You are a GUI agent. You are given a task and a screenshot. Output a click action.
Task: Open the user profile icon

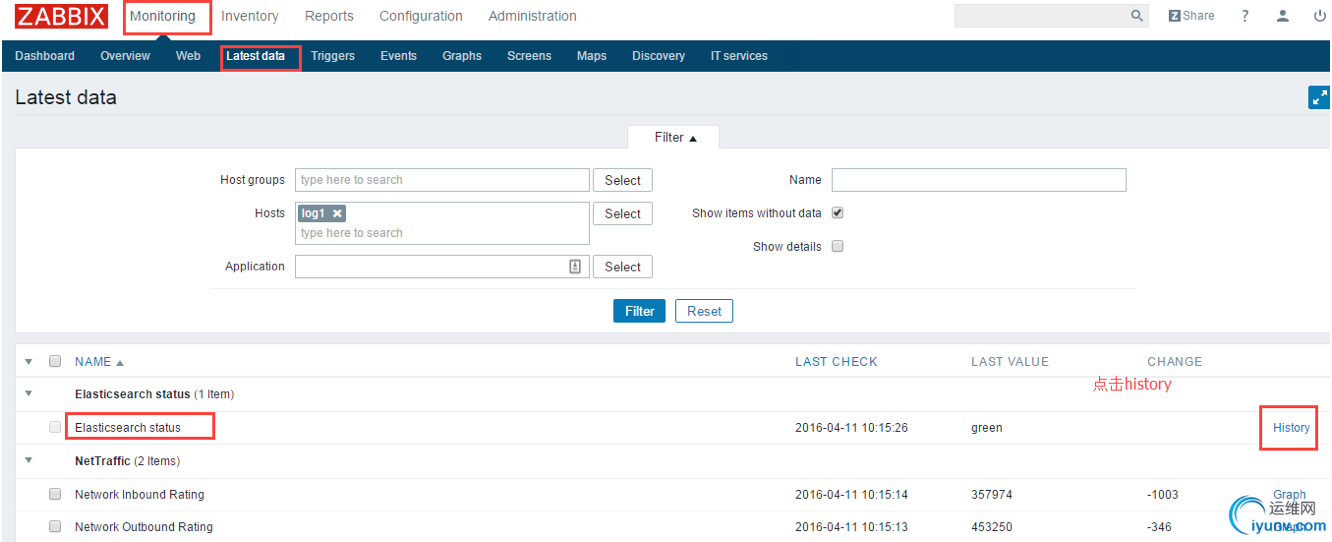pyautogui.click(x=1282, y=16)
